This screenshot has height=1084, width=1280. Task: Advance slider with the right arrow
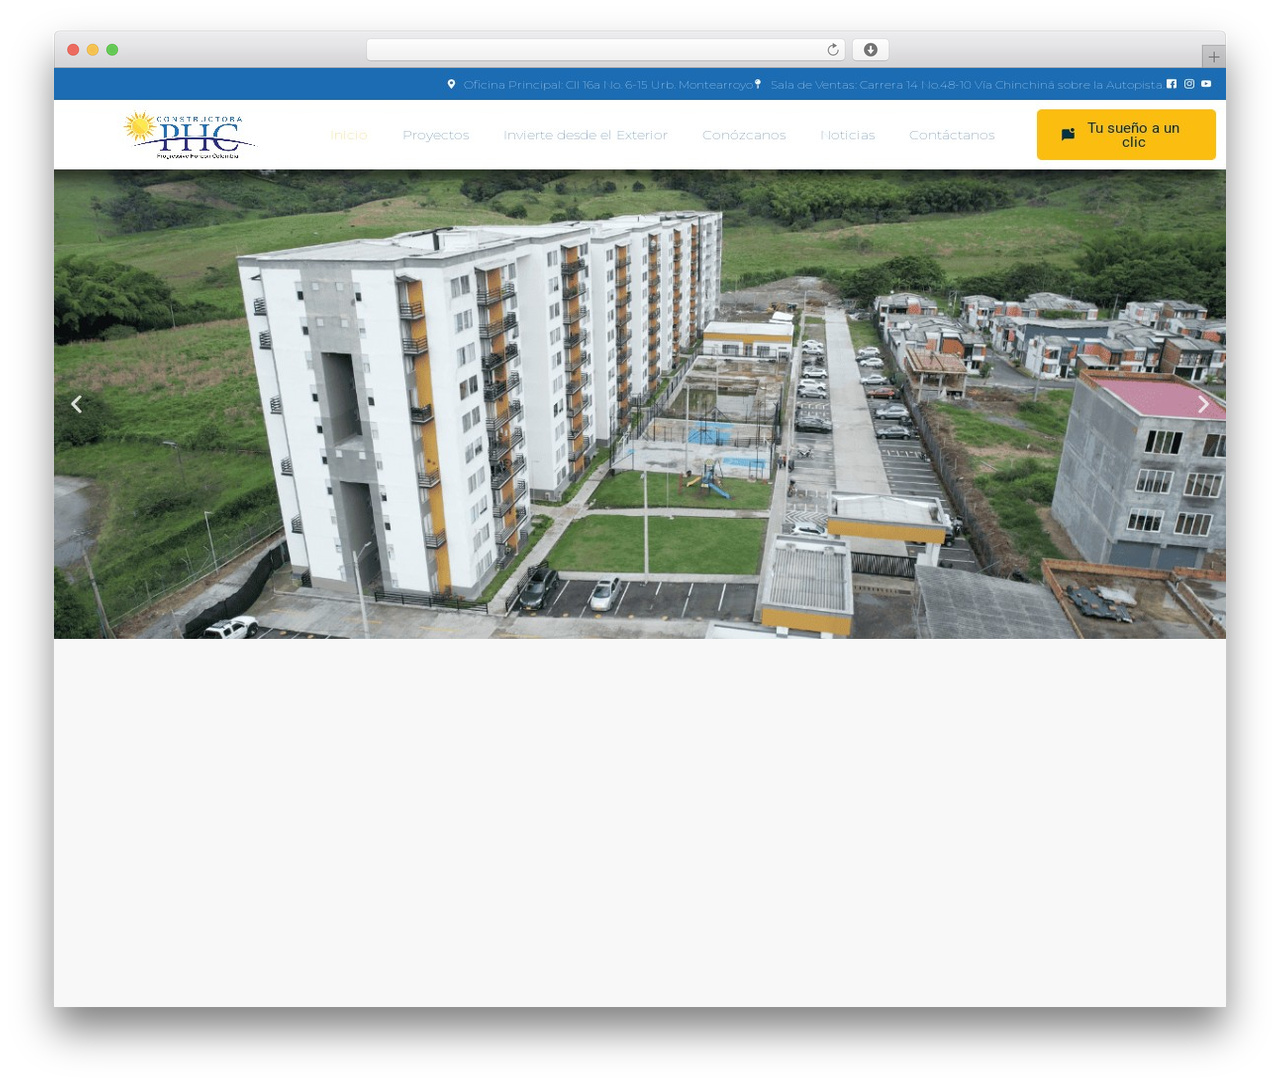[1203, 404]
